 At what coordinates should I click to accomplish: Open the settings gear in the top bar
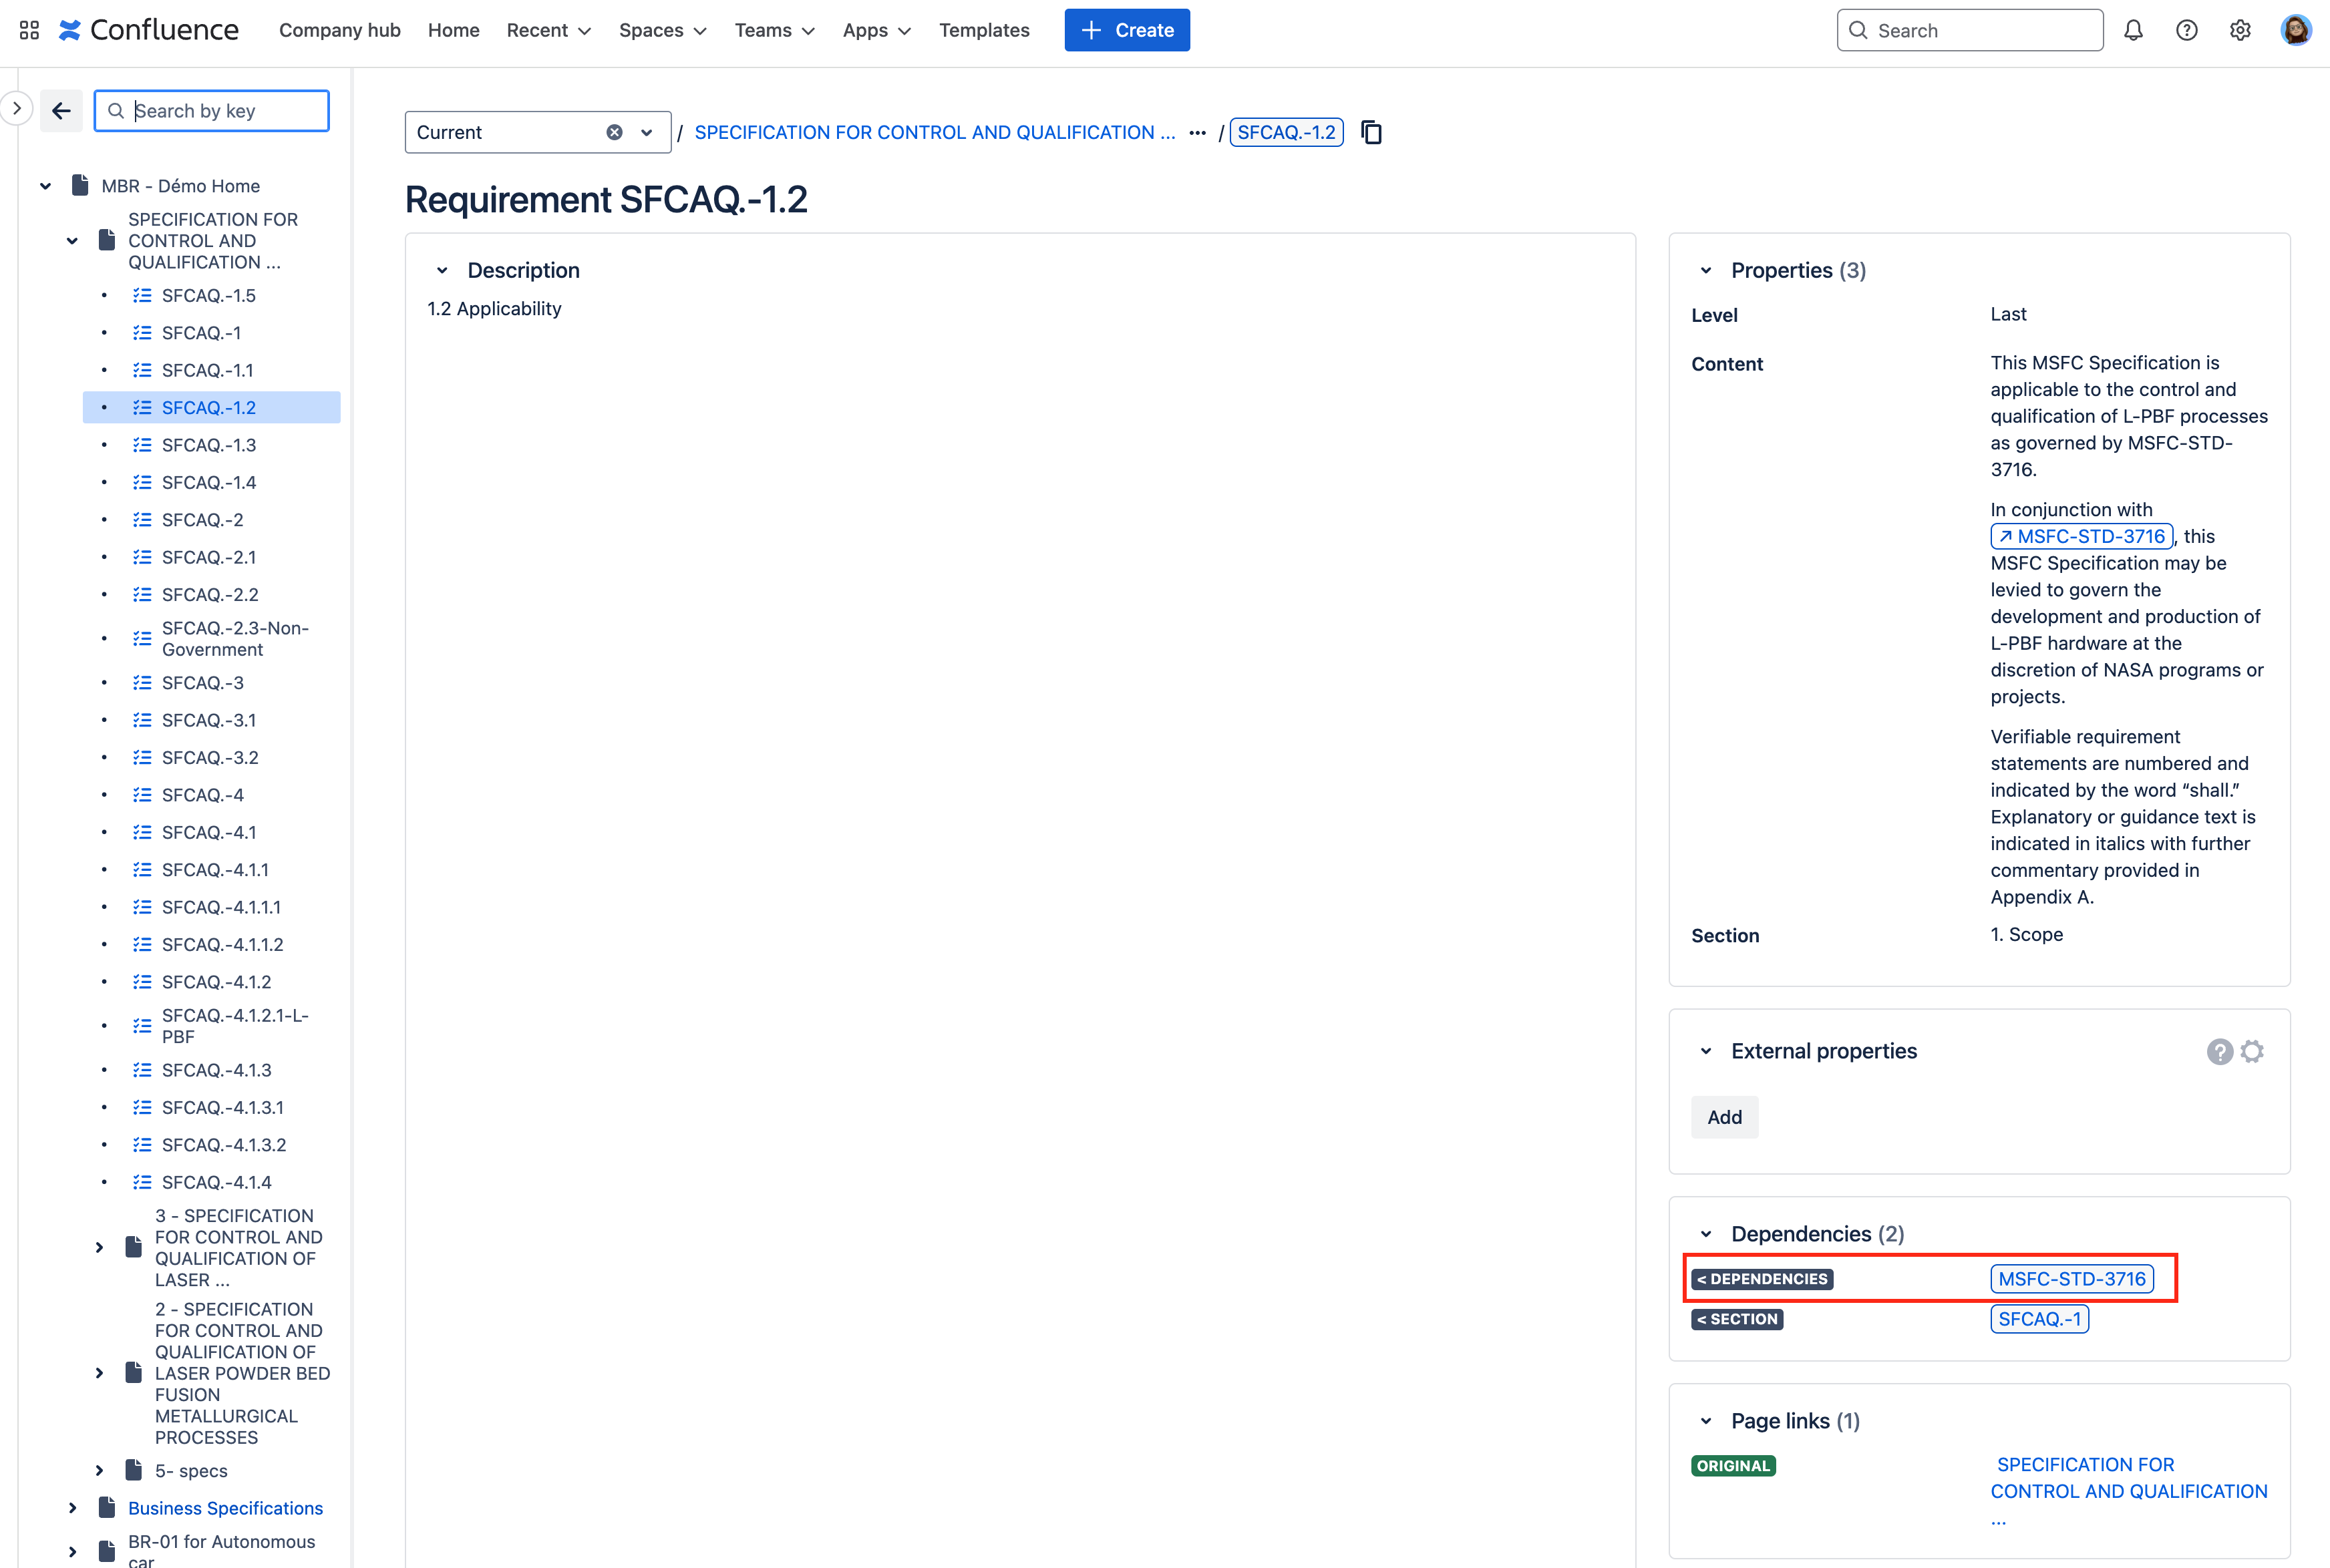2240,30
